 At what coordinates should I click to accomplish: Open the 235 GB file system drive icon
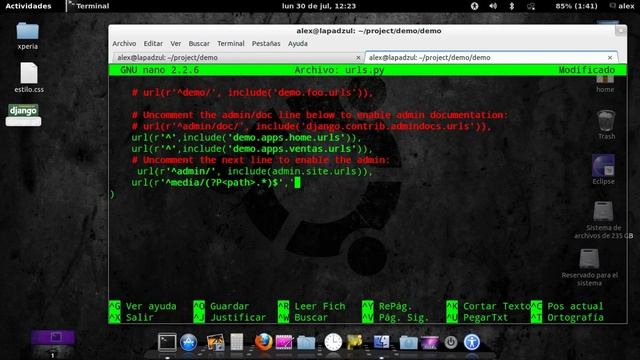(603, 220)
